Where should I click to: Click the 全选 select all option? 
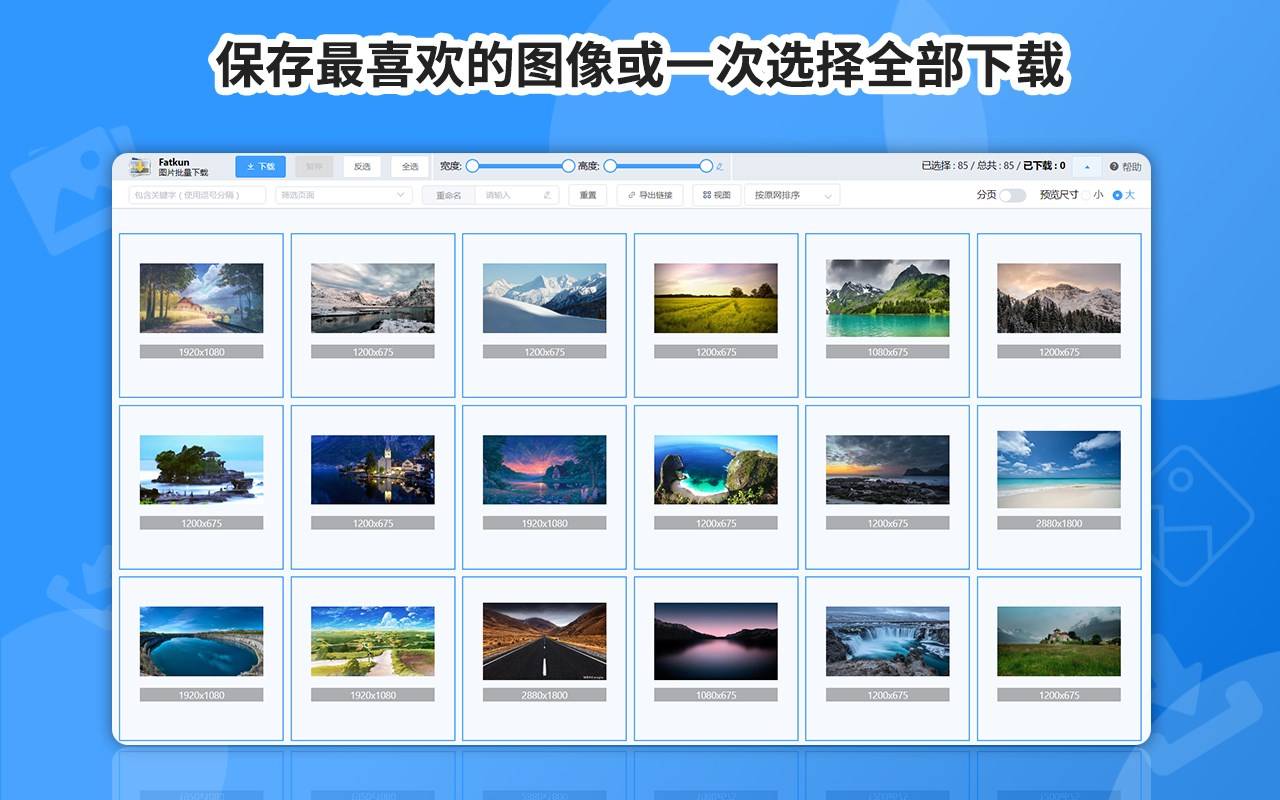click(x=411, y=166)
